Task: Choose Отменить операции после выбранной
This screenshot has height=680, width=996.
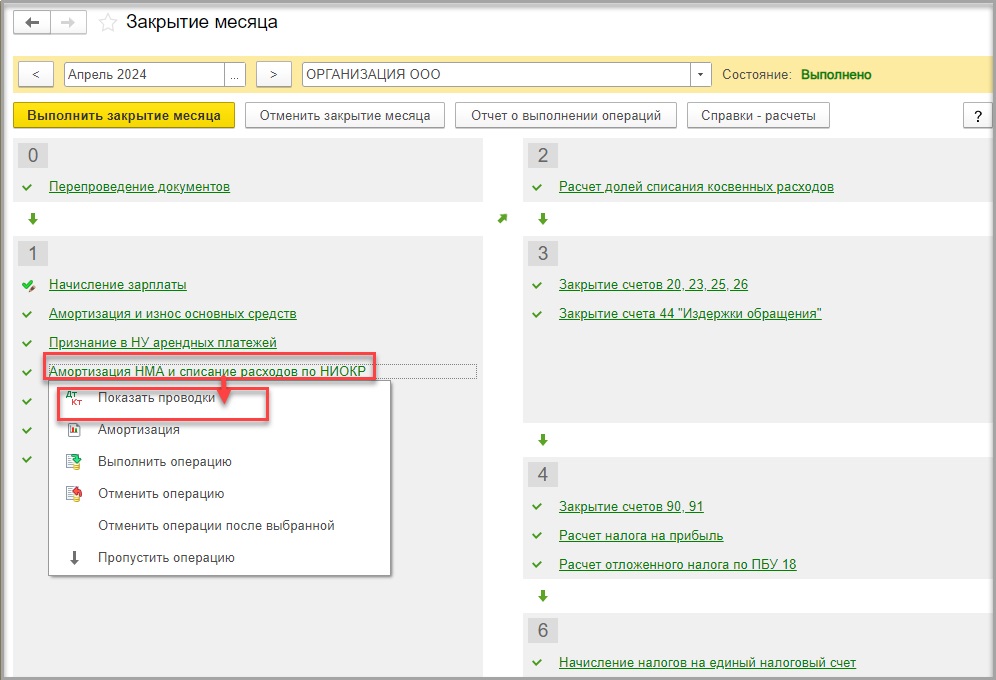Action: pos(216,526)
